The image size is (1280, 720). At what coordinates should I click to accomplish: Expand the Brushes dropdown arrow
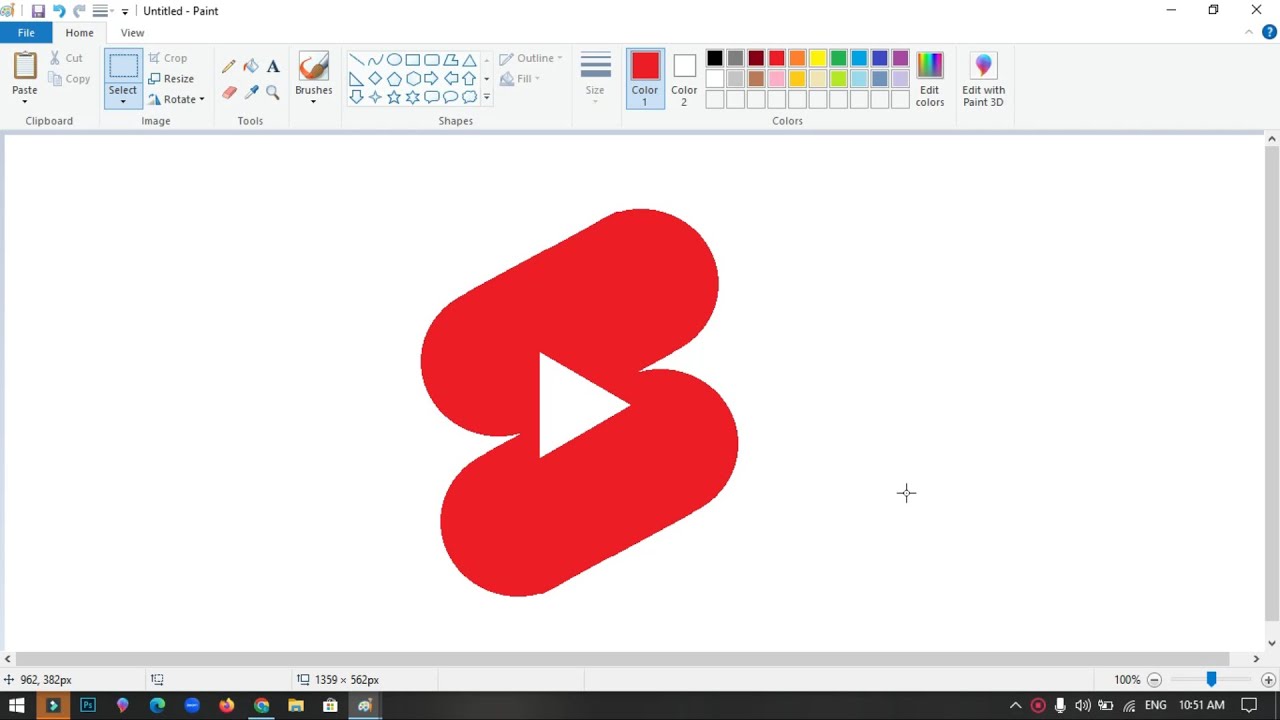[x=313, y=101]
